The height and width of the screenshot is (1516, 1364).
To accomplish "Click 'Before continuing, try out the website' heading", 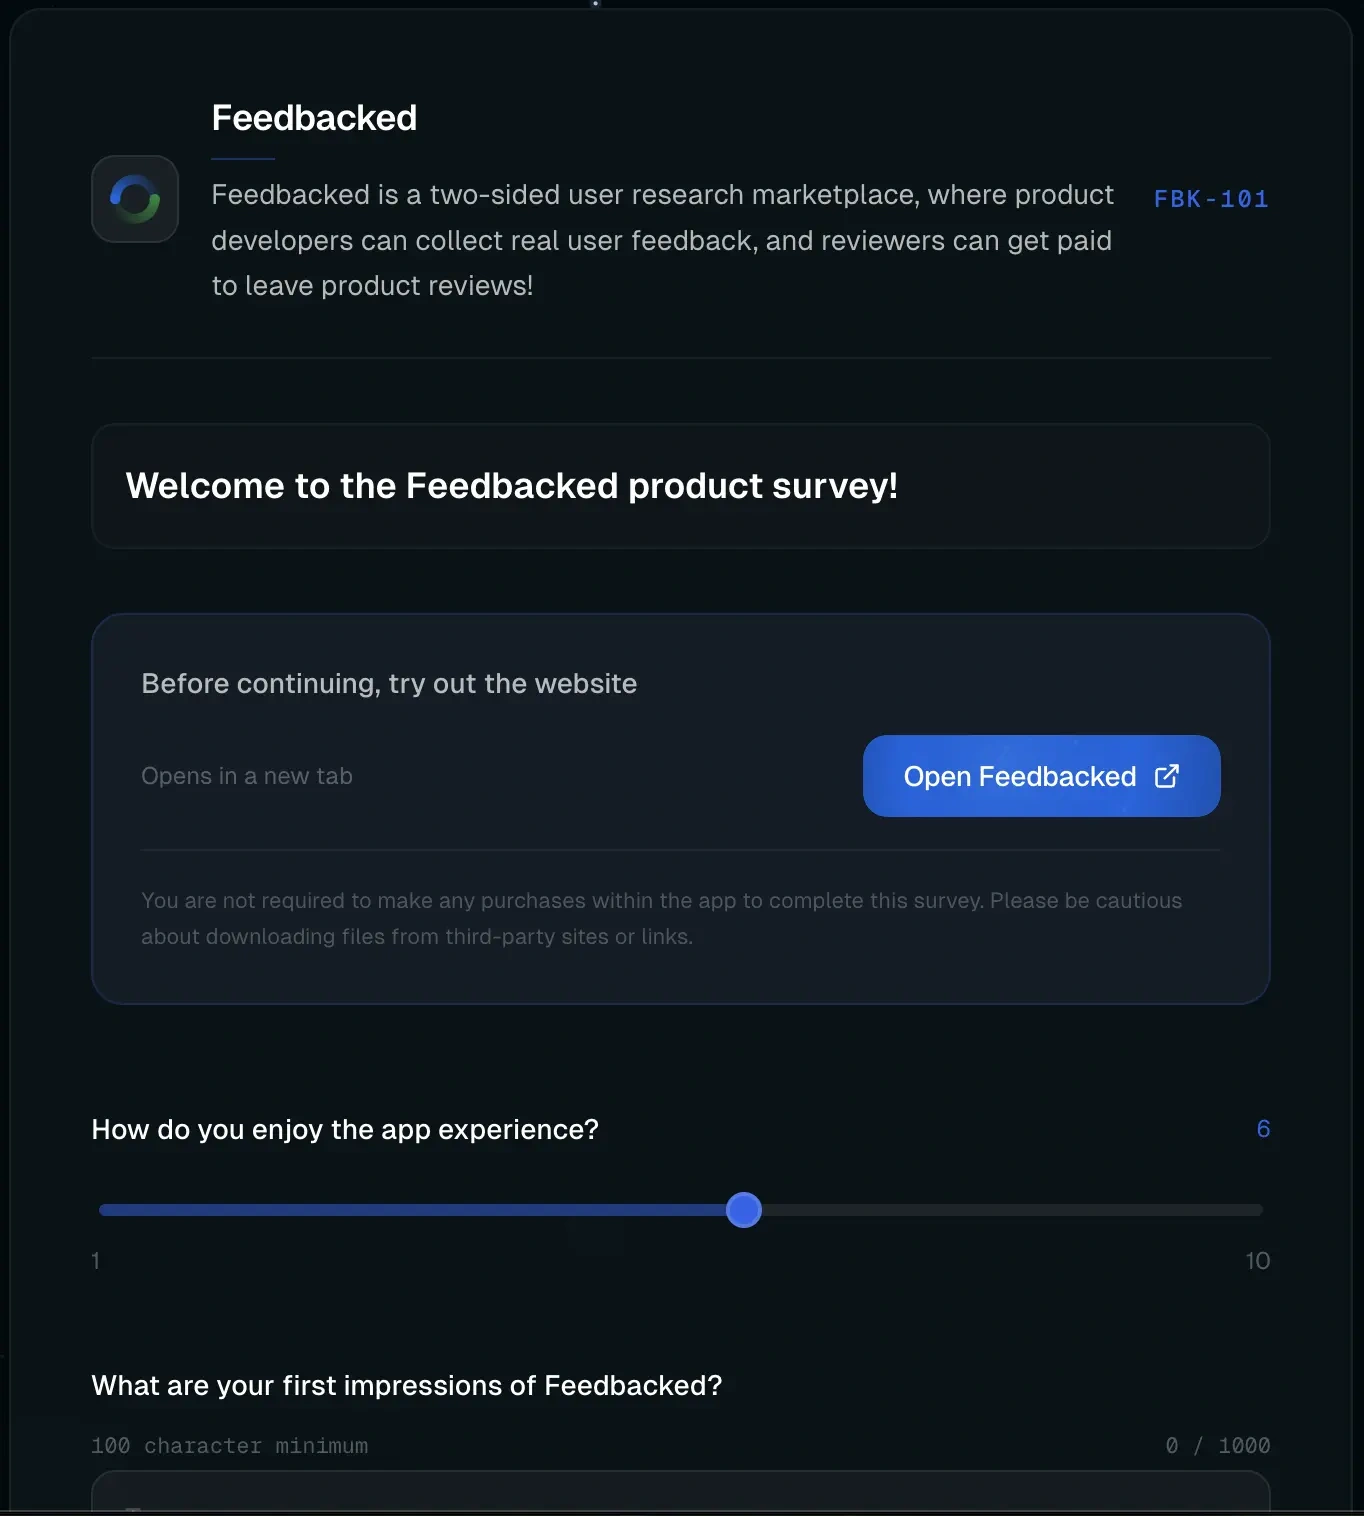I will click(x=389, y=684).
